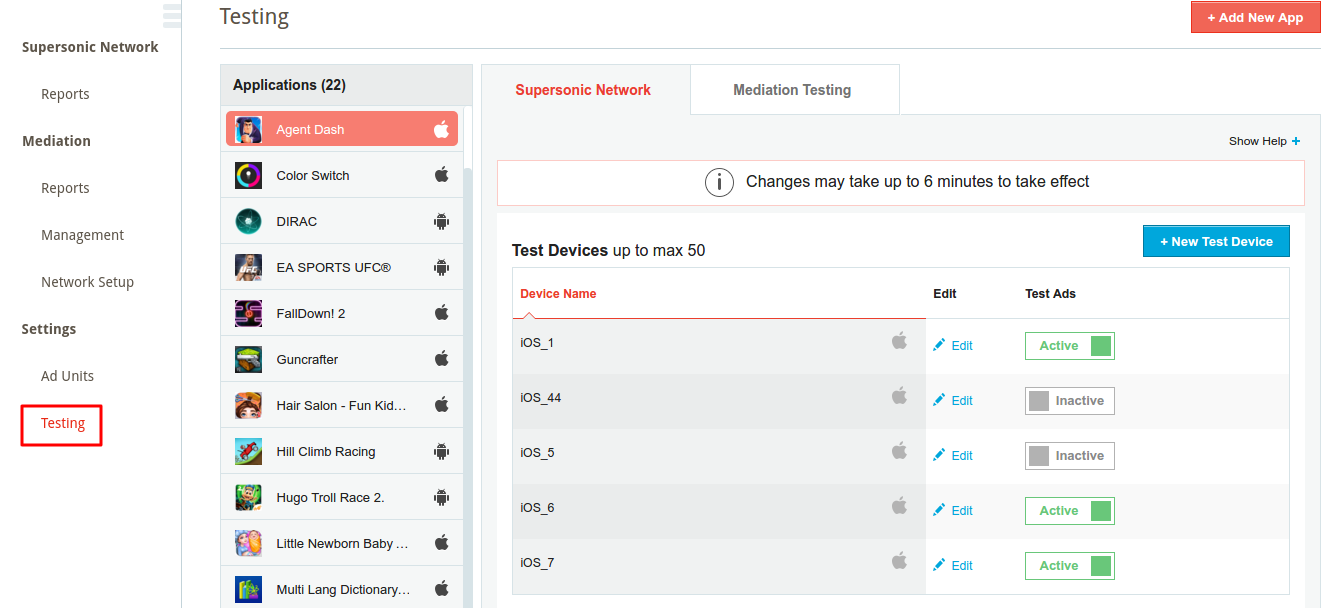
Task: Click the pencil icon for iOS_1
Action: pos(939,345)
